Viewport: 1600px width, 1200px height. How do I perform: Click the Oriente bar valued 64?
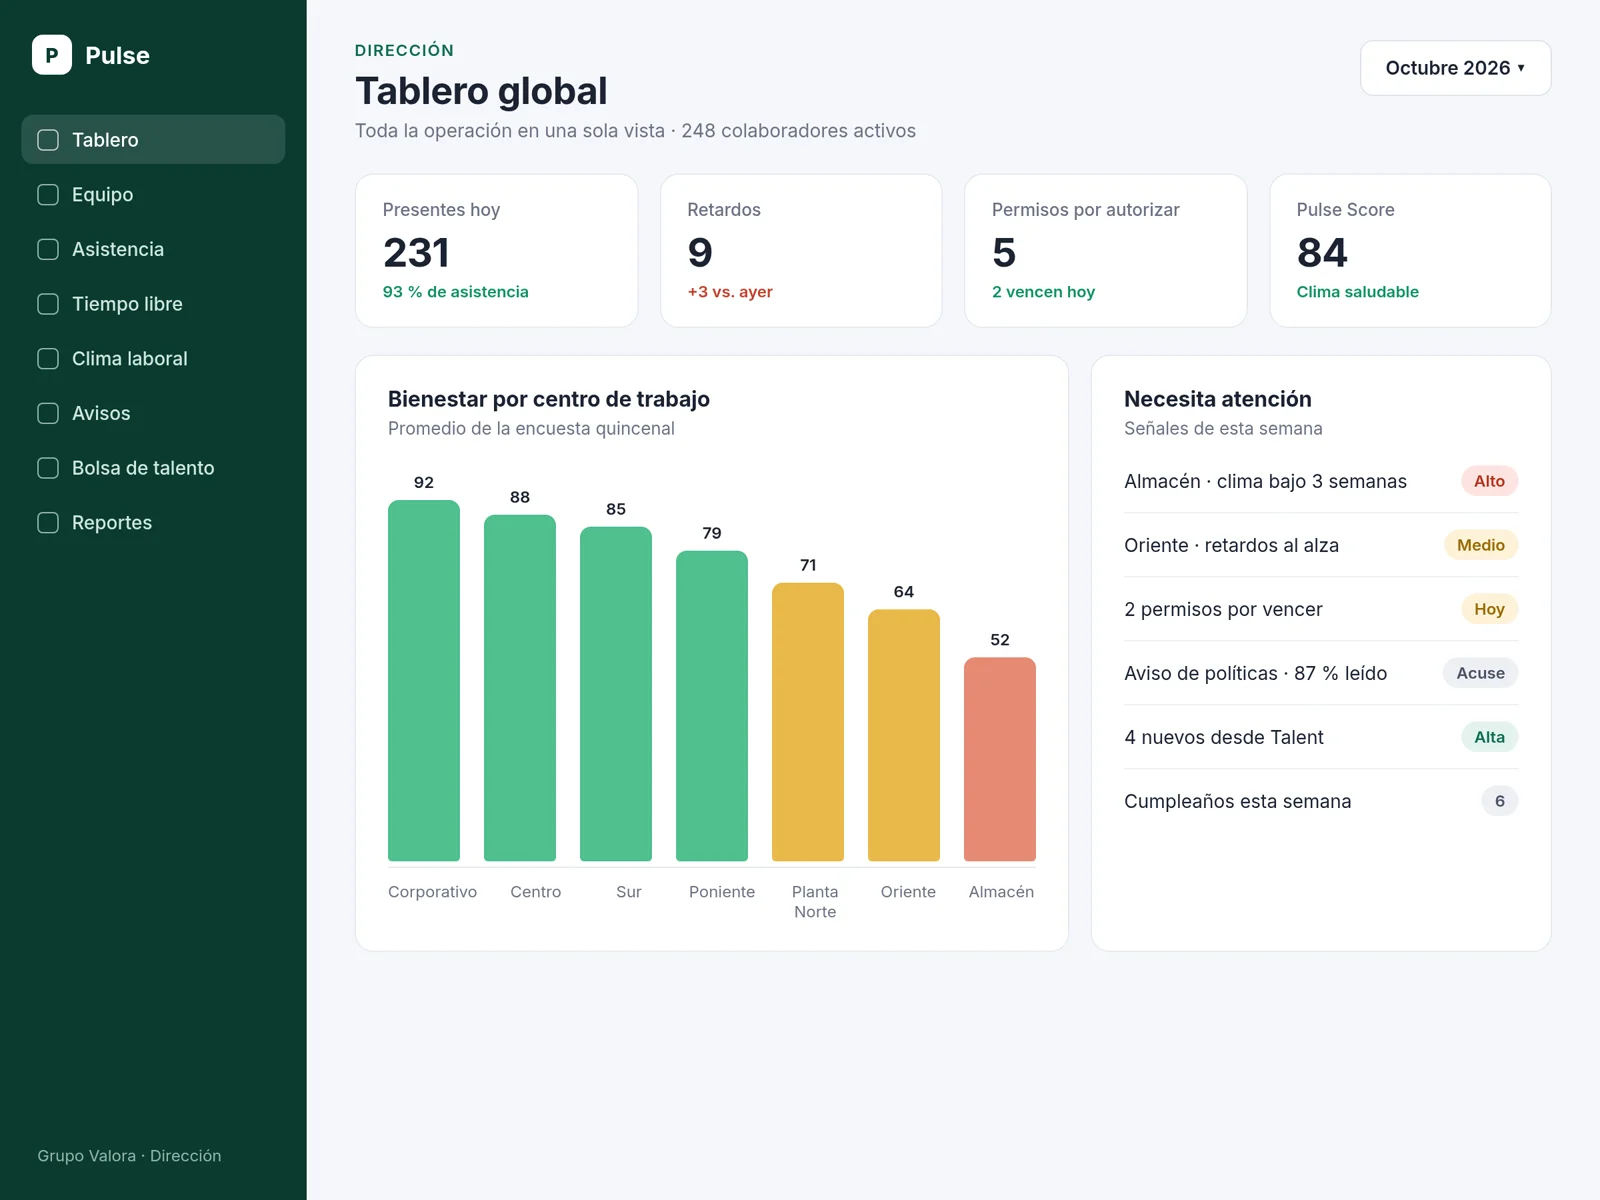[x=904, y=735]
